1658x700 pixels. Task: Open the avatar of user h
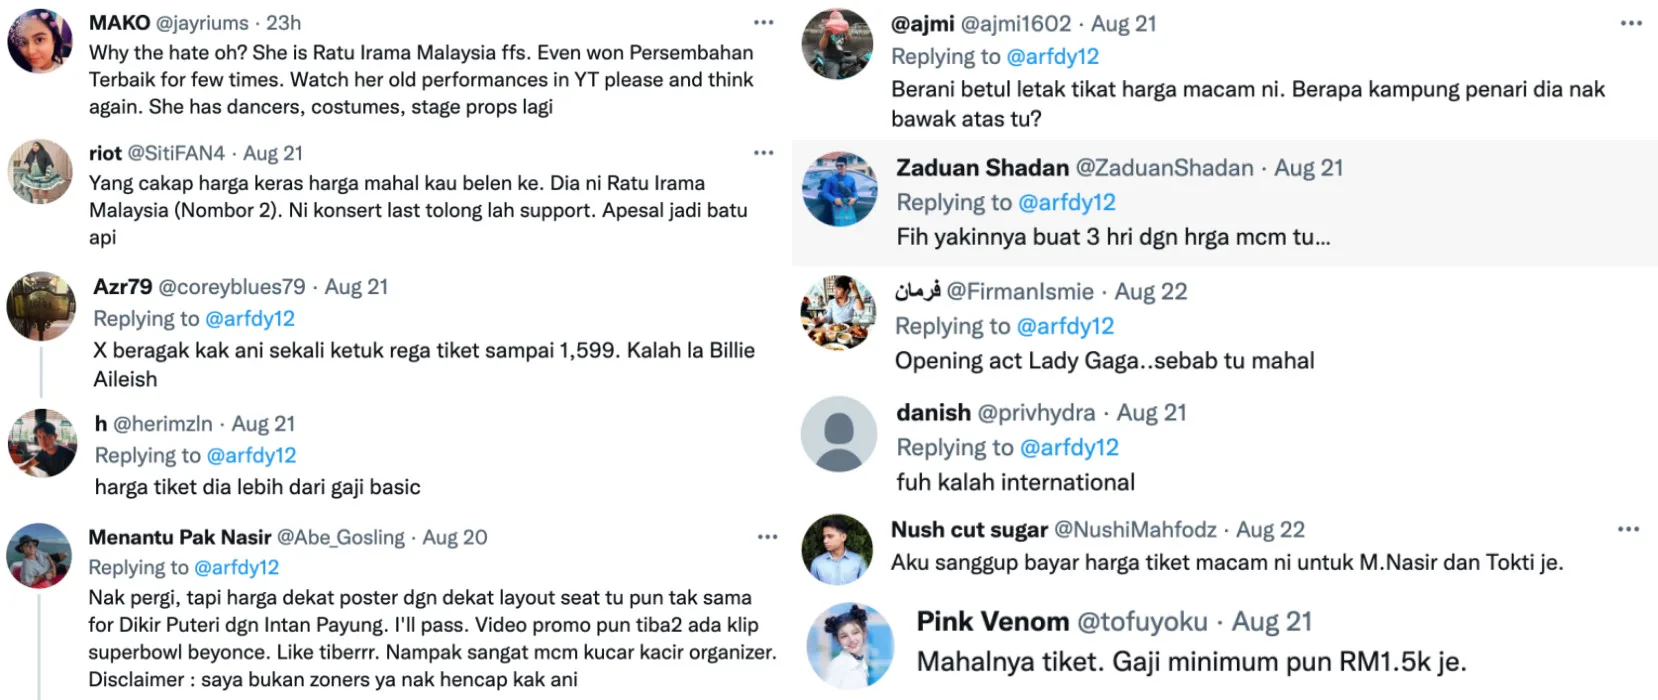tap(42, 443)
